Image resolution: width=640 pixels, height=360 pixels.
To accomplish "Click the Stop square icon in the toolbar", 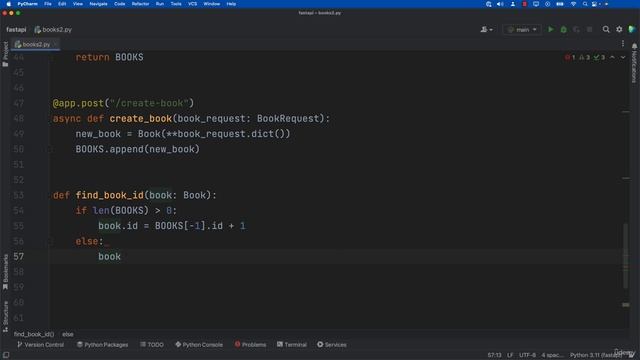I will (x=589, y=29).
